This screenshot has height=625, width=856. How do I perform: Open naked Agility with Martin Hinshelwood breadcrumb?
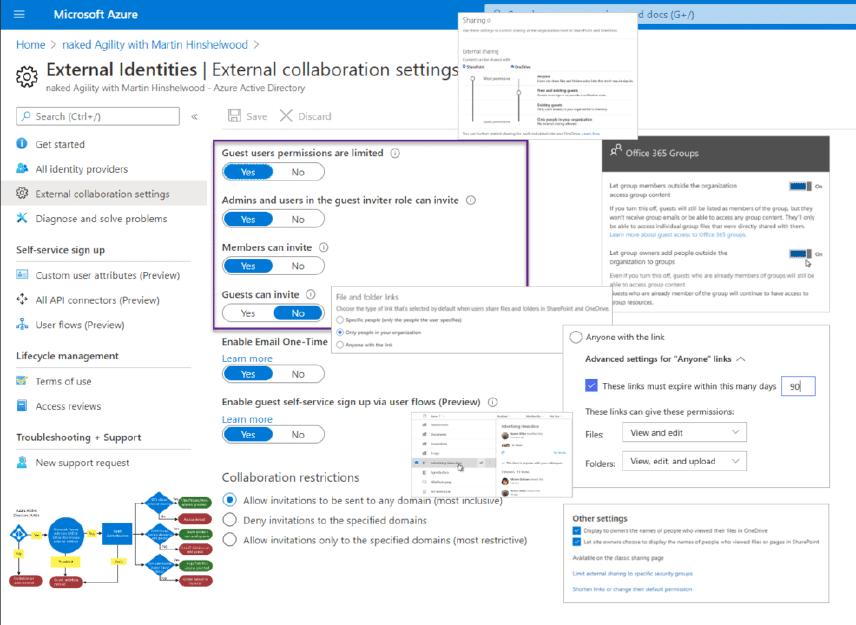(154, 45)
